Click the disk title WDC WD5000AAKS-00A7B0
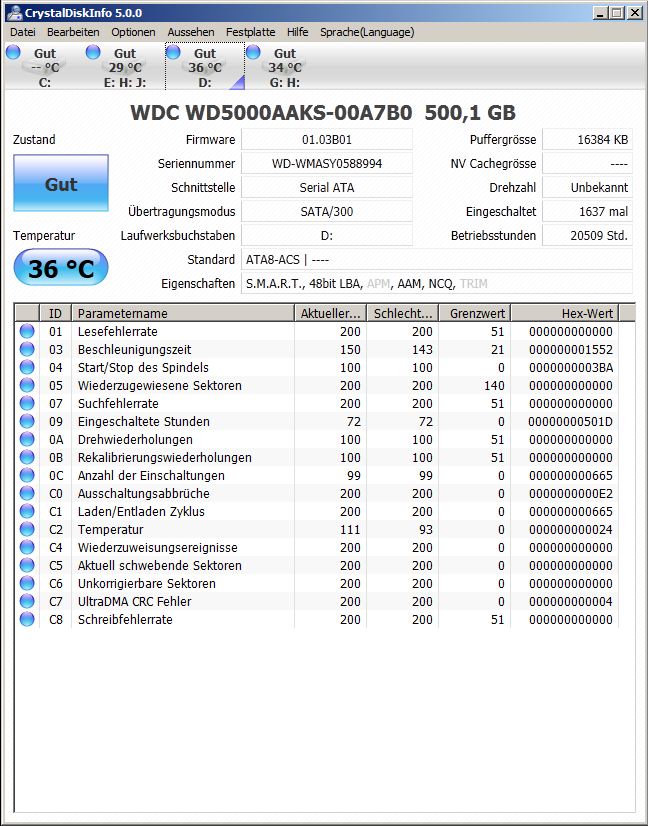 pyautogui.click(x=271, y=113)
